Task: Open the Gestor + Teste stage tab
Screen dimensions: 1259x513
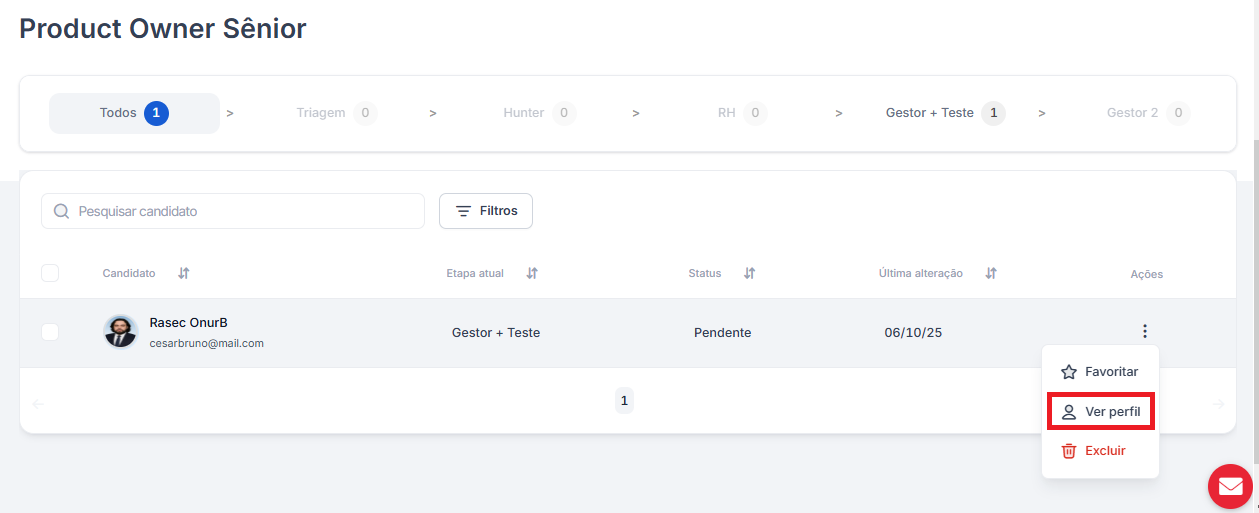Action: pos(944,113)
